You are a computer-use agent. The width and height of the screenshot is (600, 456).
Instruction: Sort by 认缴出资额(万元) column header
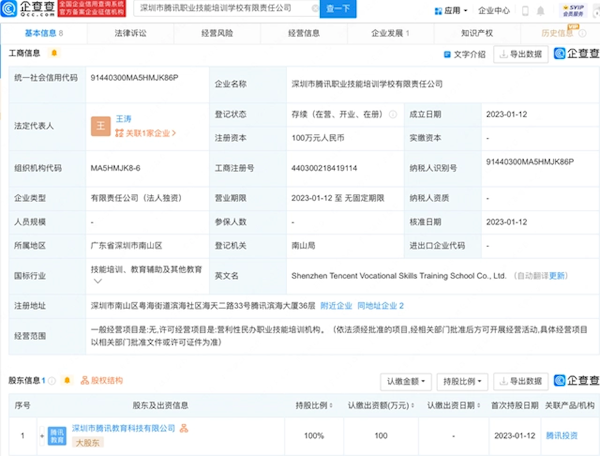click(x=381, y=406)
